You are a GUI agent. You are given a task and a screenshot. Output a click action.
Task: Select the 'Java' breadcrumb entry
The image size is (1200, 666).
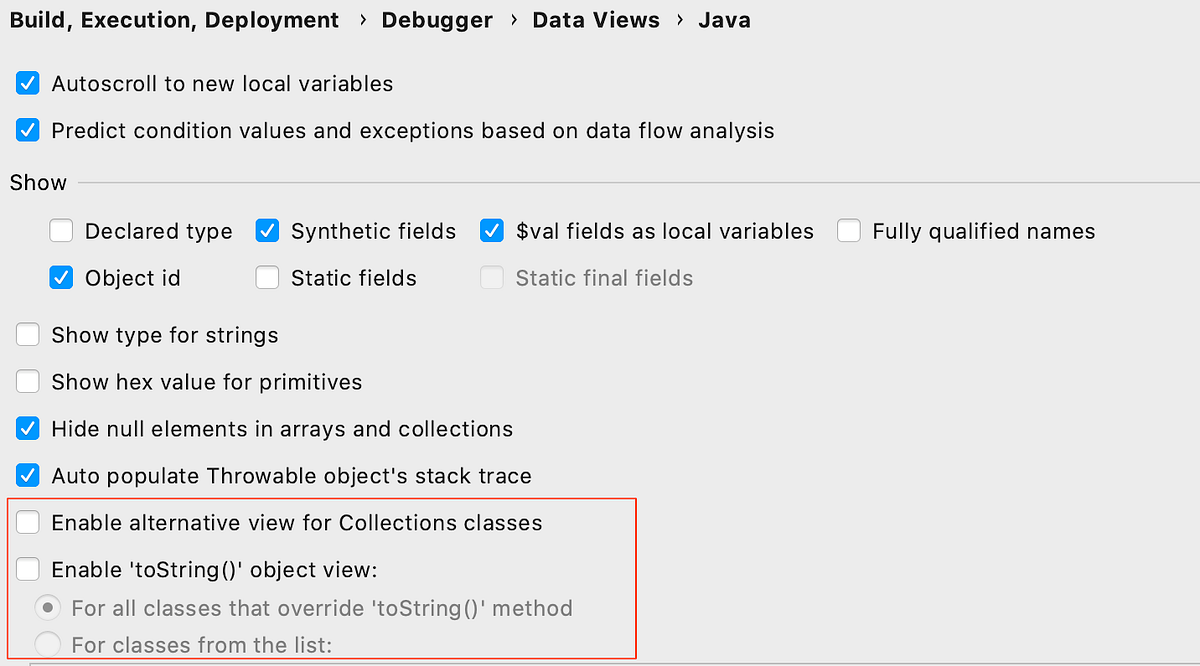pyautogui.click(x=724, y=19)
